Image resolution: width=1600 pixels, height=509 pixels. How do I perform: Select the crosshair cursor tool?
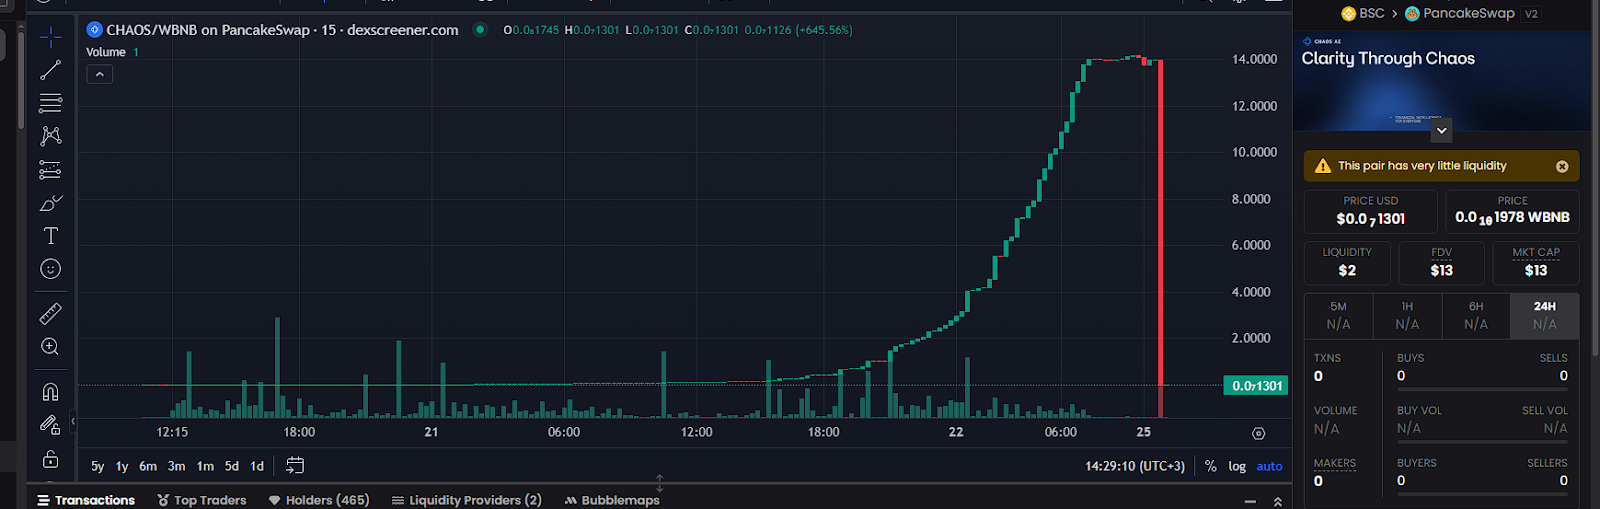click(x=51, y=38)
